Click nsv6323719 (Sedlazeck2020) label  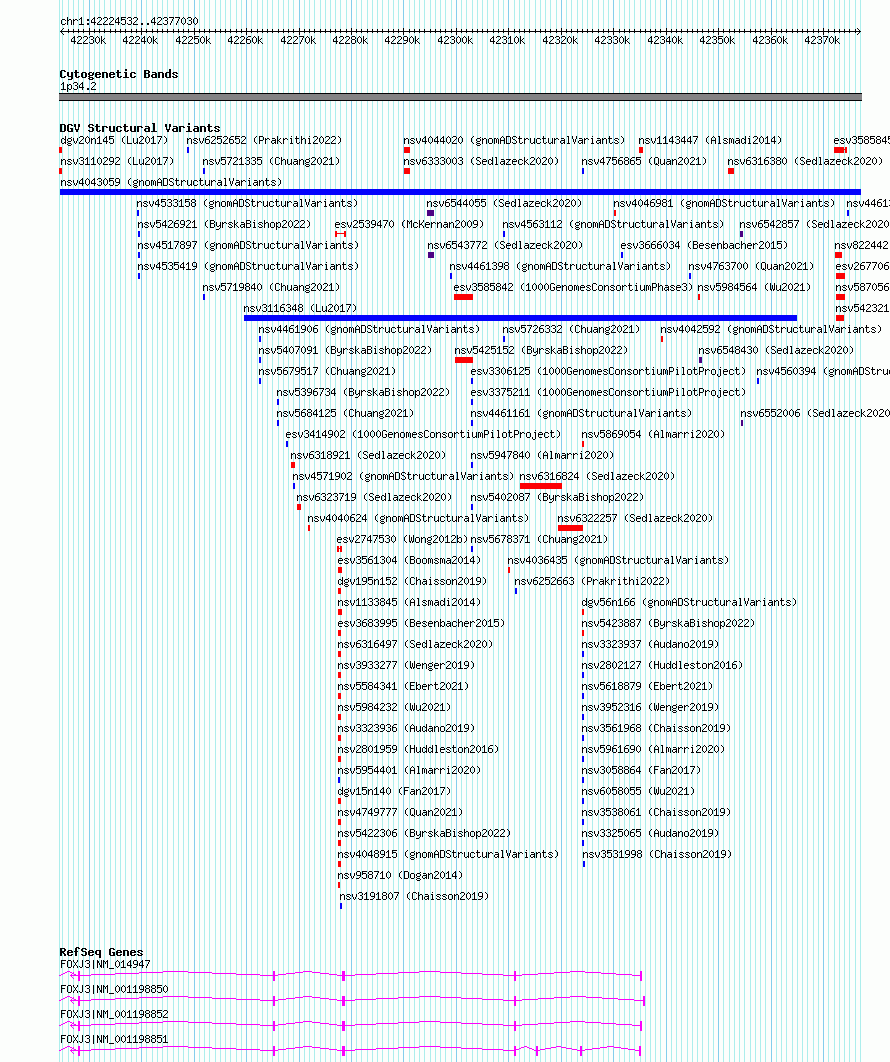[x=374, y=497]
